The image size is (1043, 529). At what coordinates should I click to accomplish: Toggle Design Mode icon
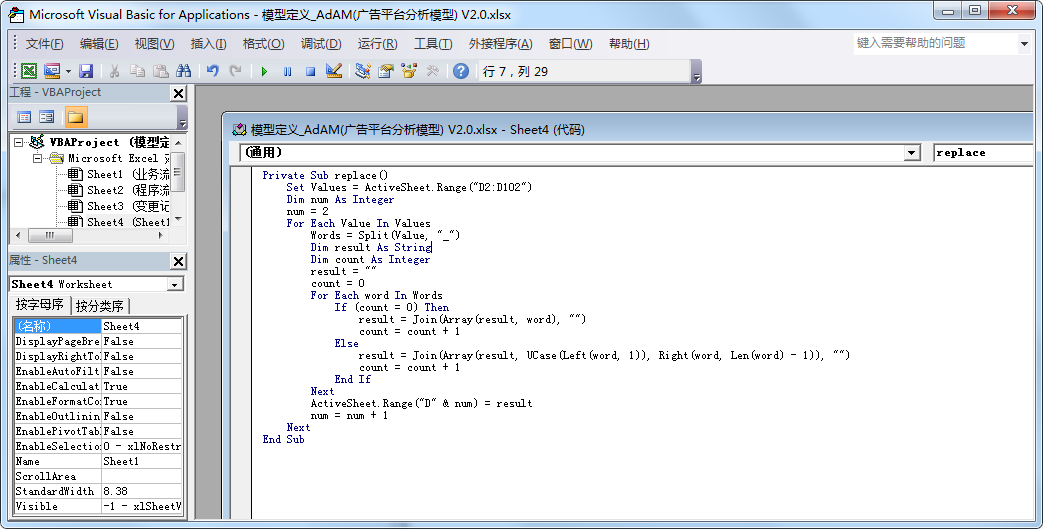333,71
